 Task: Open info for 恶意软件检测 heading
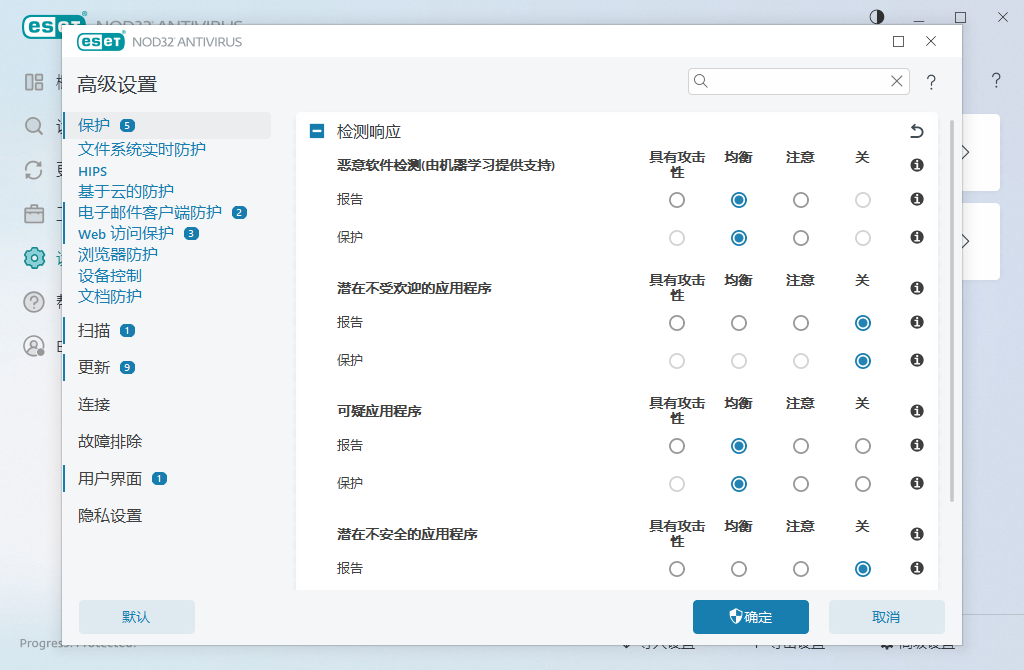point(917,165)
